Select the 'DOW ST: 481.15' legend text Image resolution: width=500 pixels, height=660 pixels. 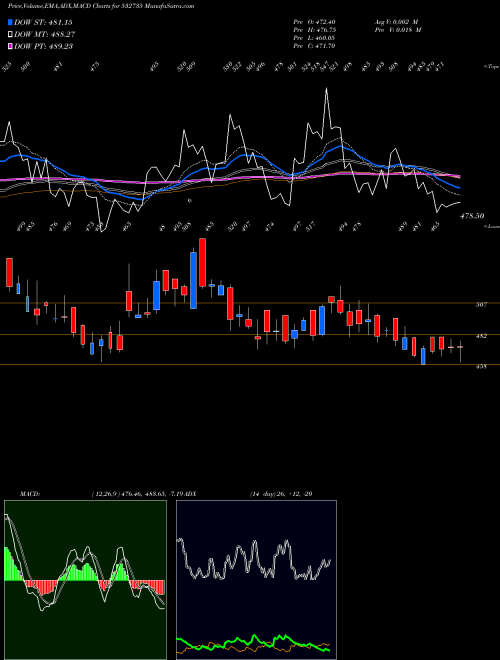(x=43, y=22)
